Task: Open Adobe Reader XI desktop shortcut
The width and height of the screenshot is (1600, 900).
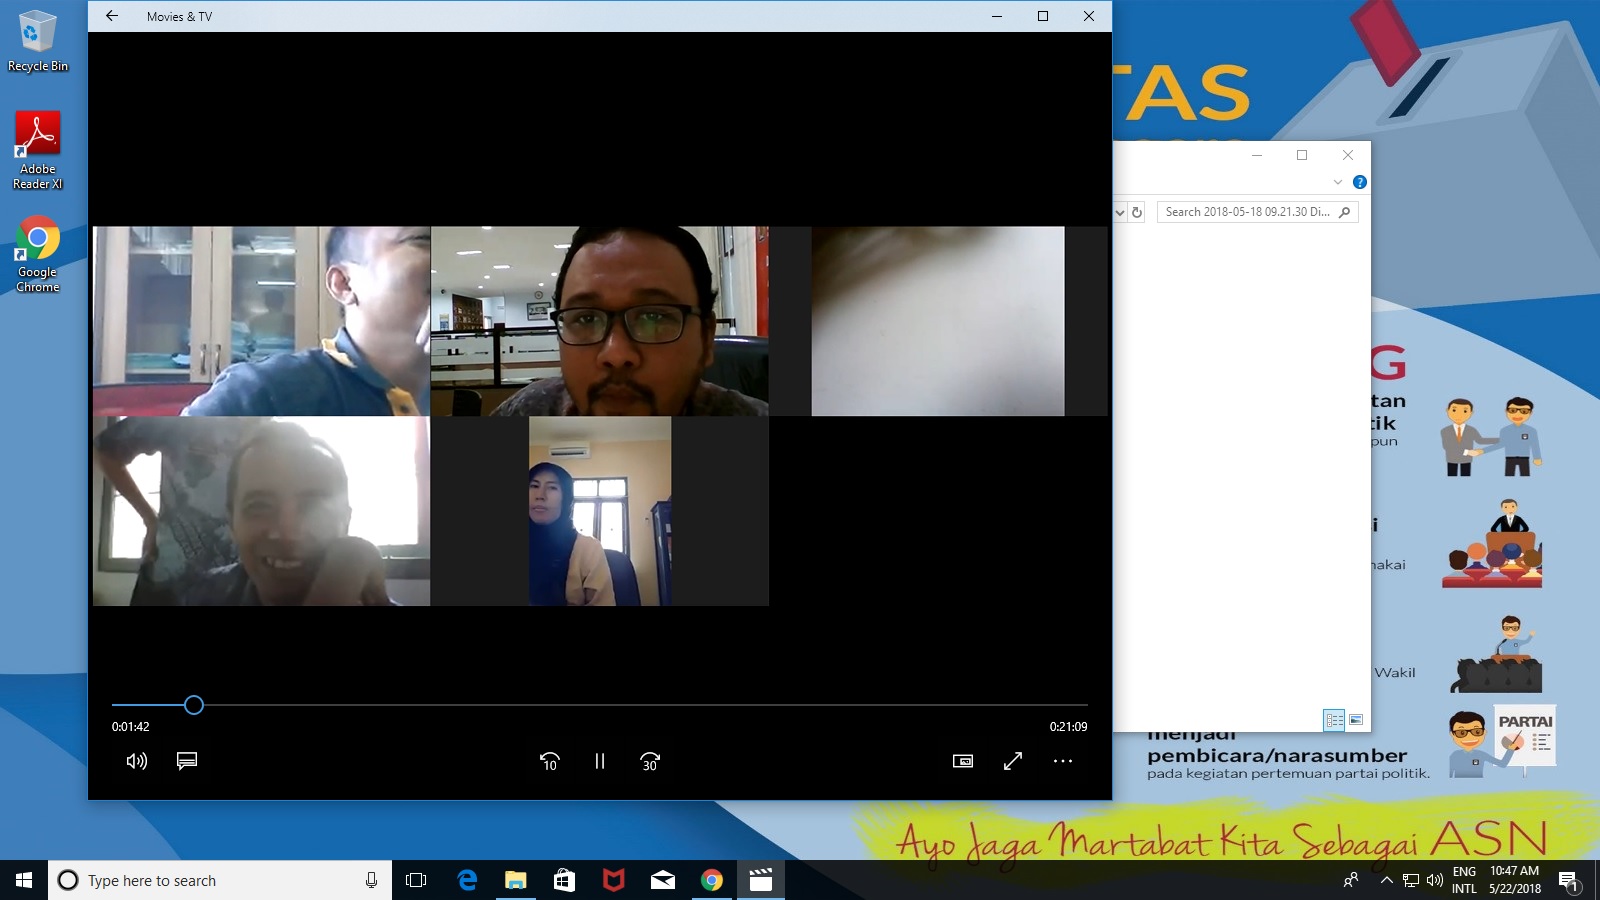Action: 38,150
